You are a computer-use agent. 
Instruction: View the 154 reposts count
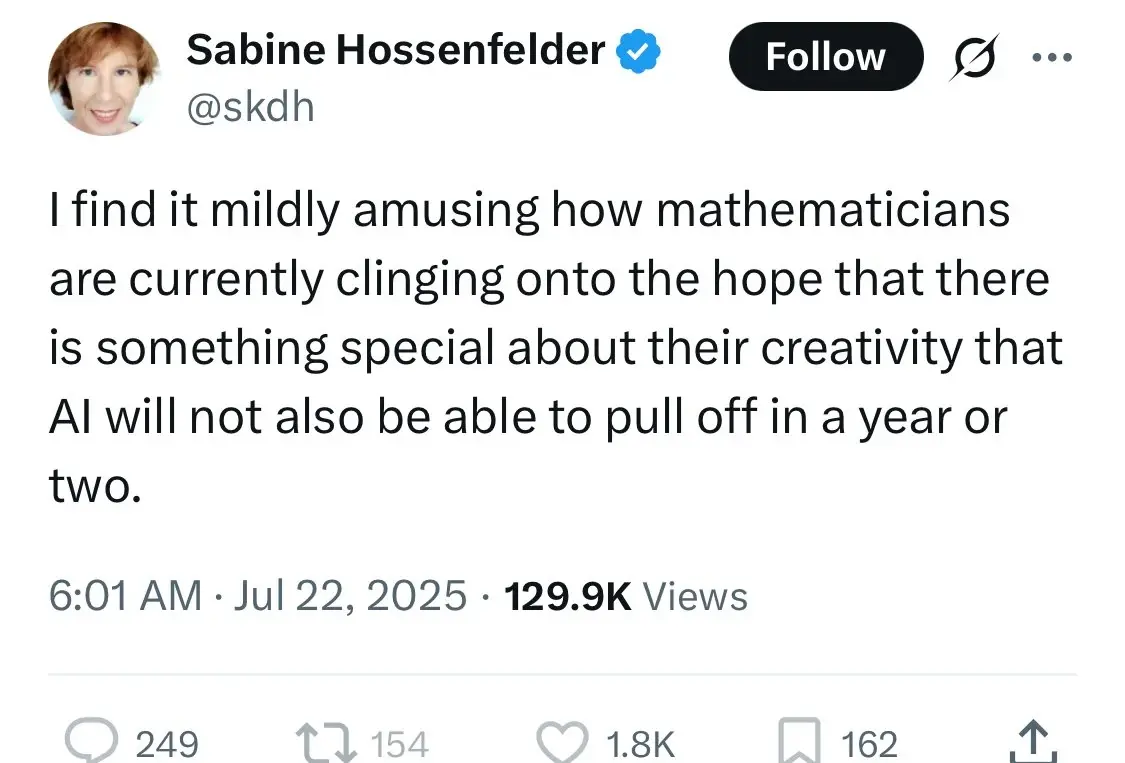(400, 744)
